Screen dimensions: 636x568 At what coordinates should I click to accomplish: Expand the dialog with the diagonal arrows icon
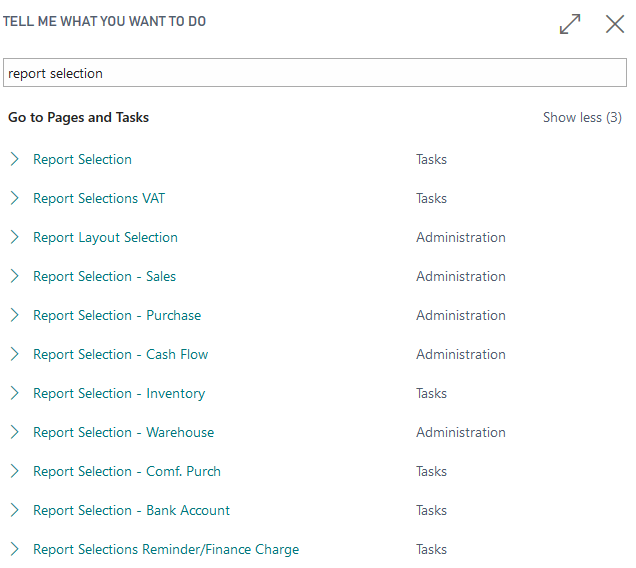coord(569,24)
